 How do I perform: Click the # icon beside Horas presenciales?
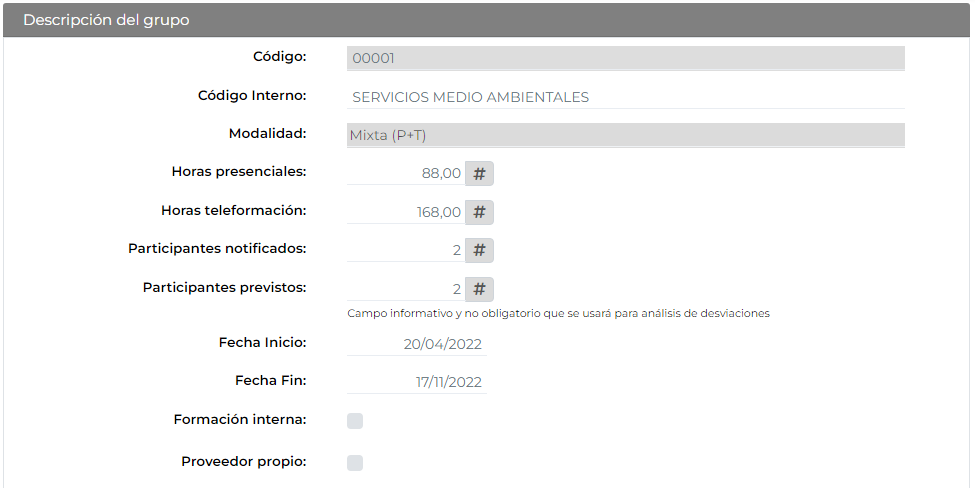point(479,173)
